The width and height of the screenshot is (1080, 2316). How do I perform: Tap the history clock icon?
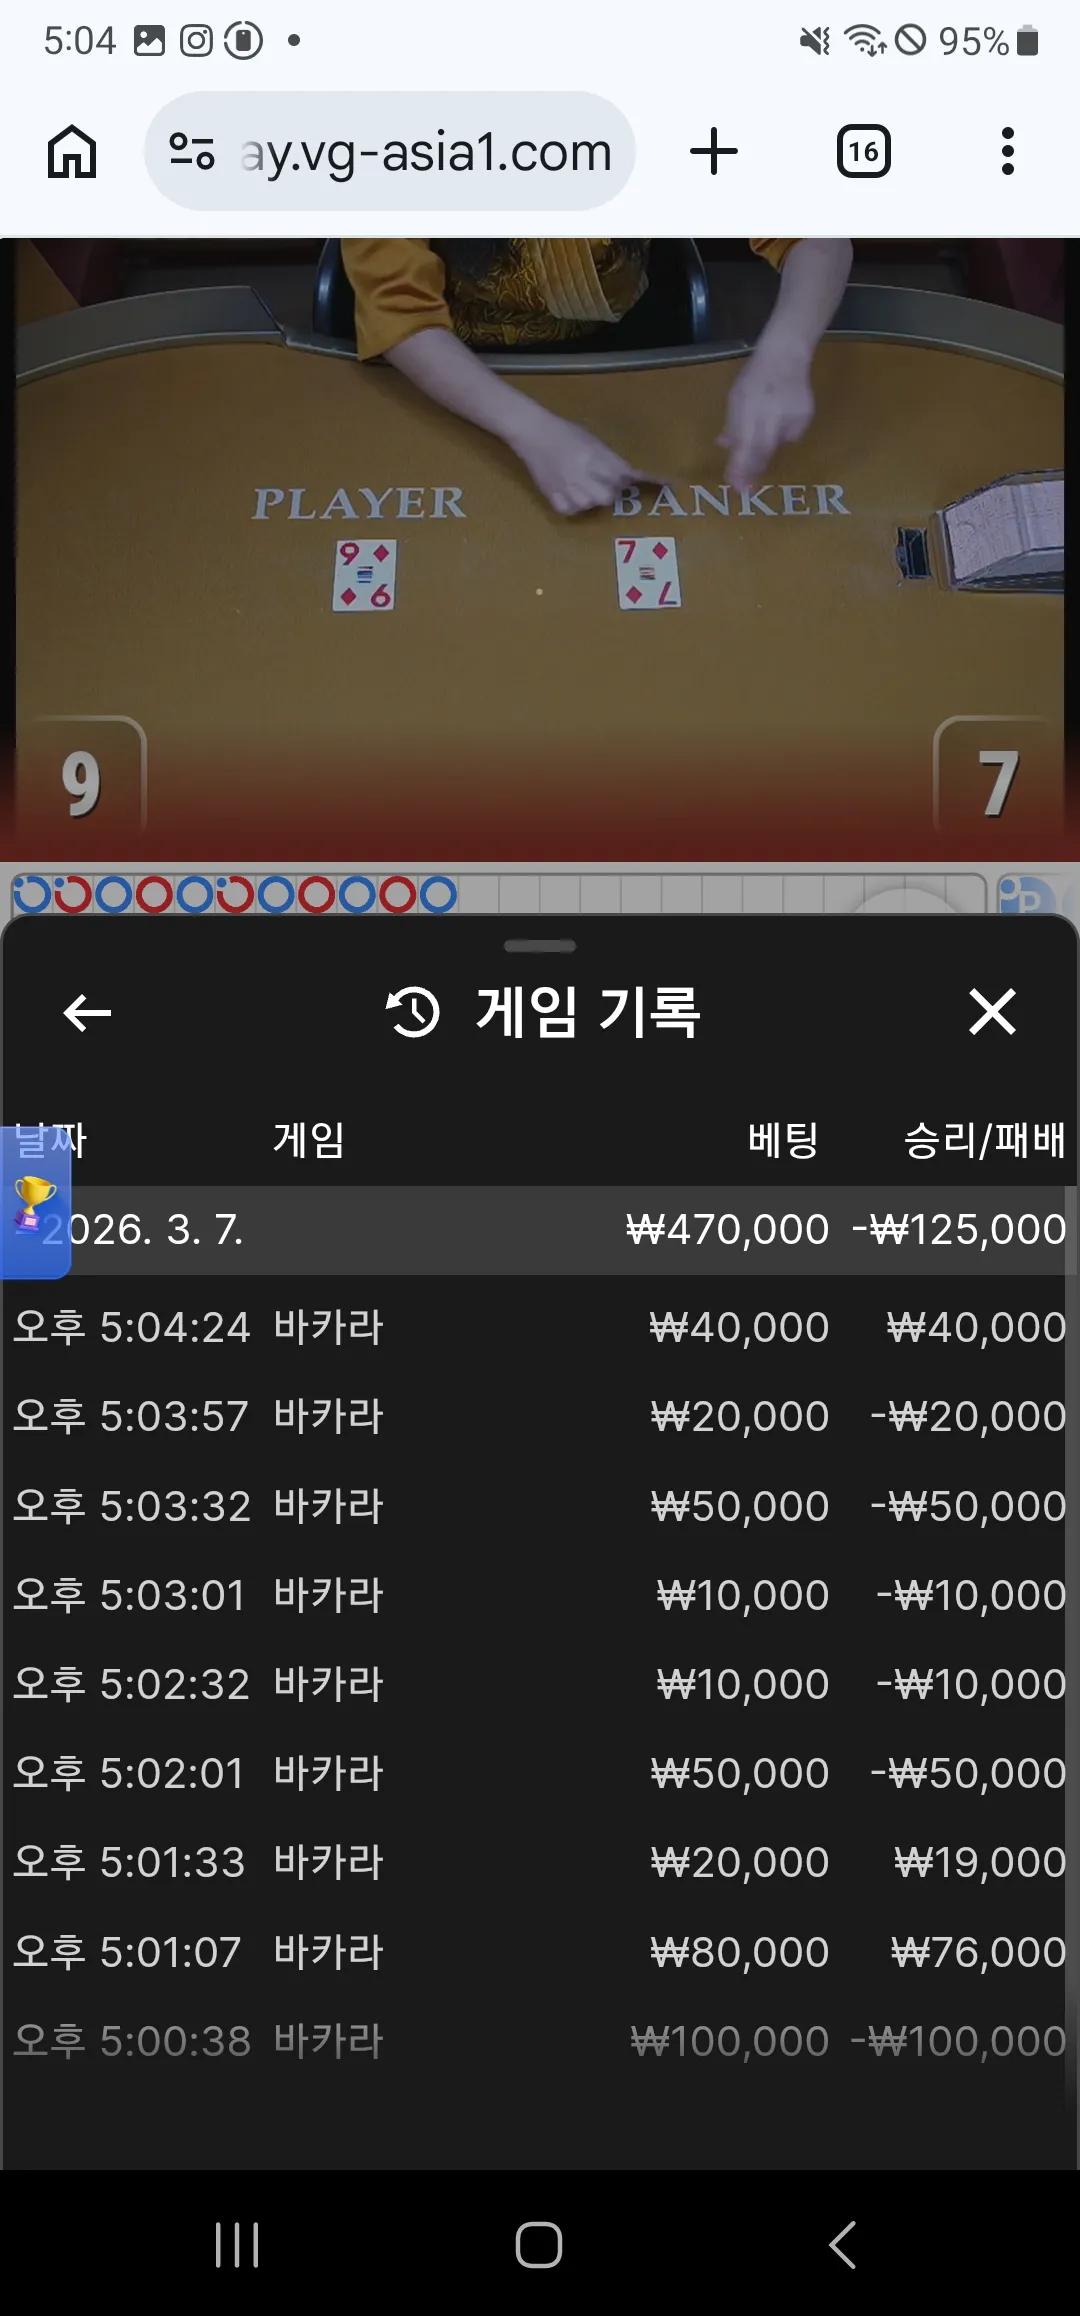tap(413, 1012)
